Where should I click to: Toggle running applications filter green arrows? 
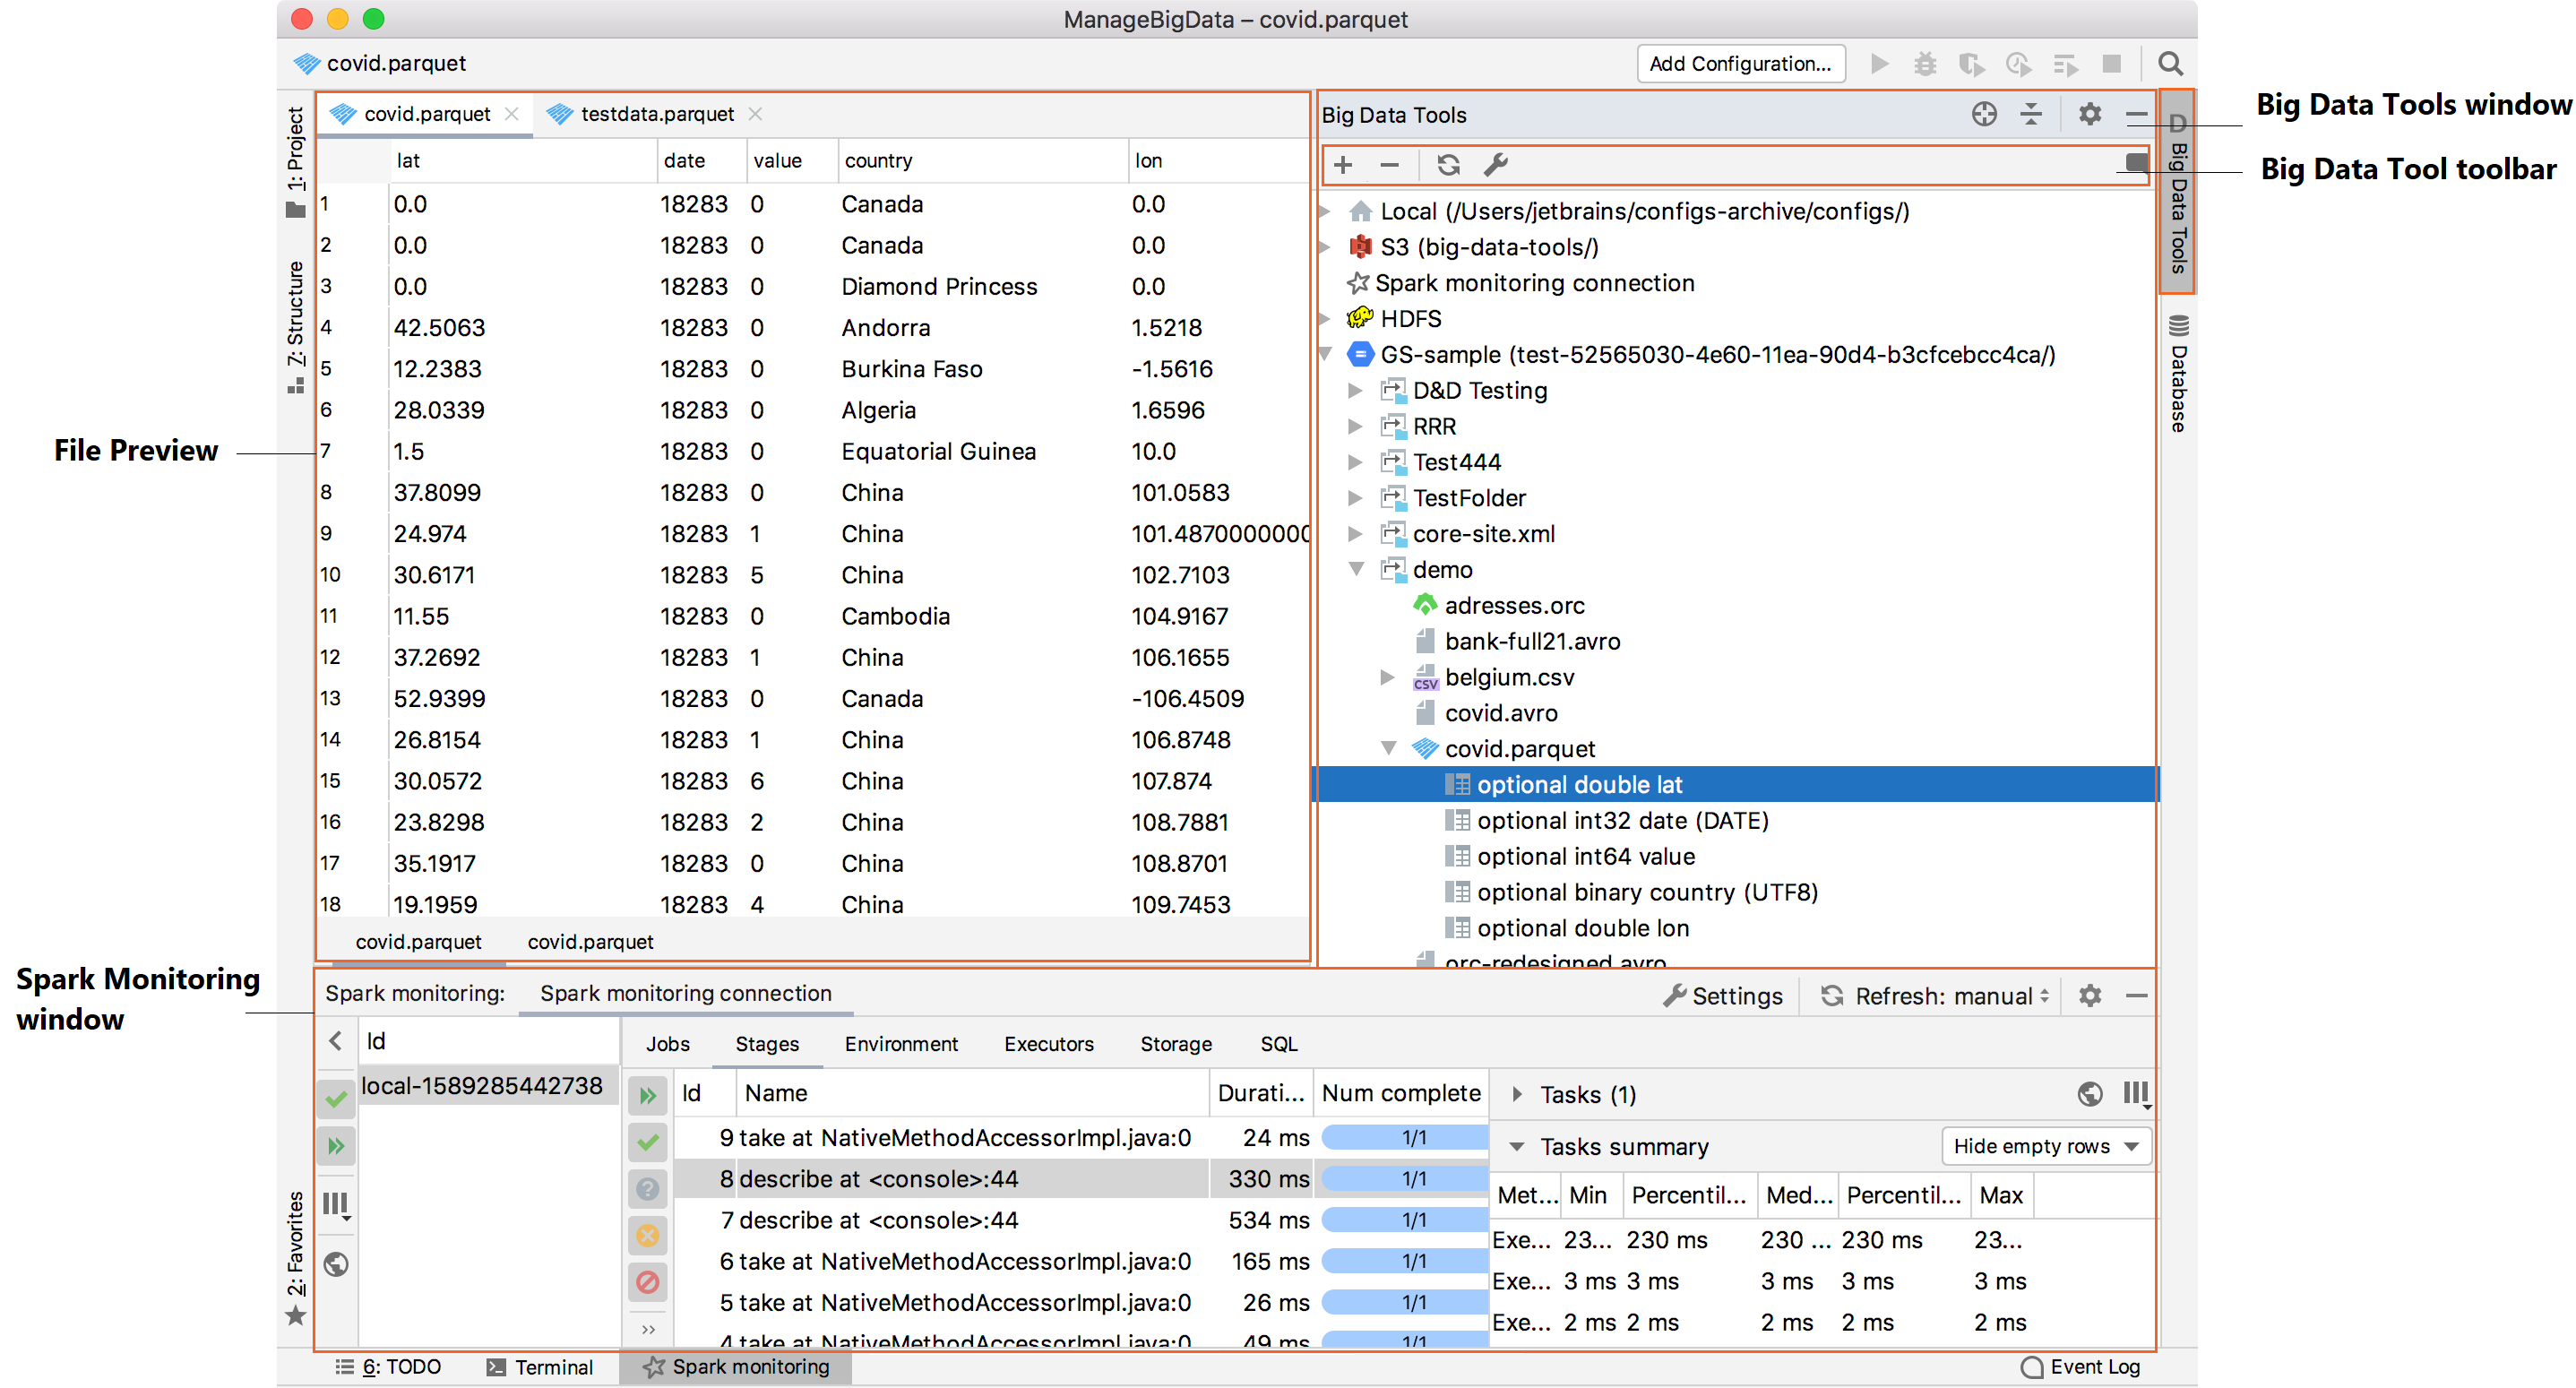tap(336, 1145)
